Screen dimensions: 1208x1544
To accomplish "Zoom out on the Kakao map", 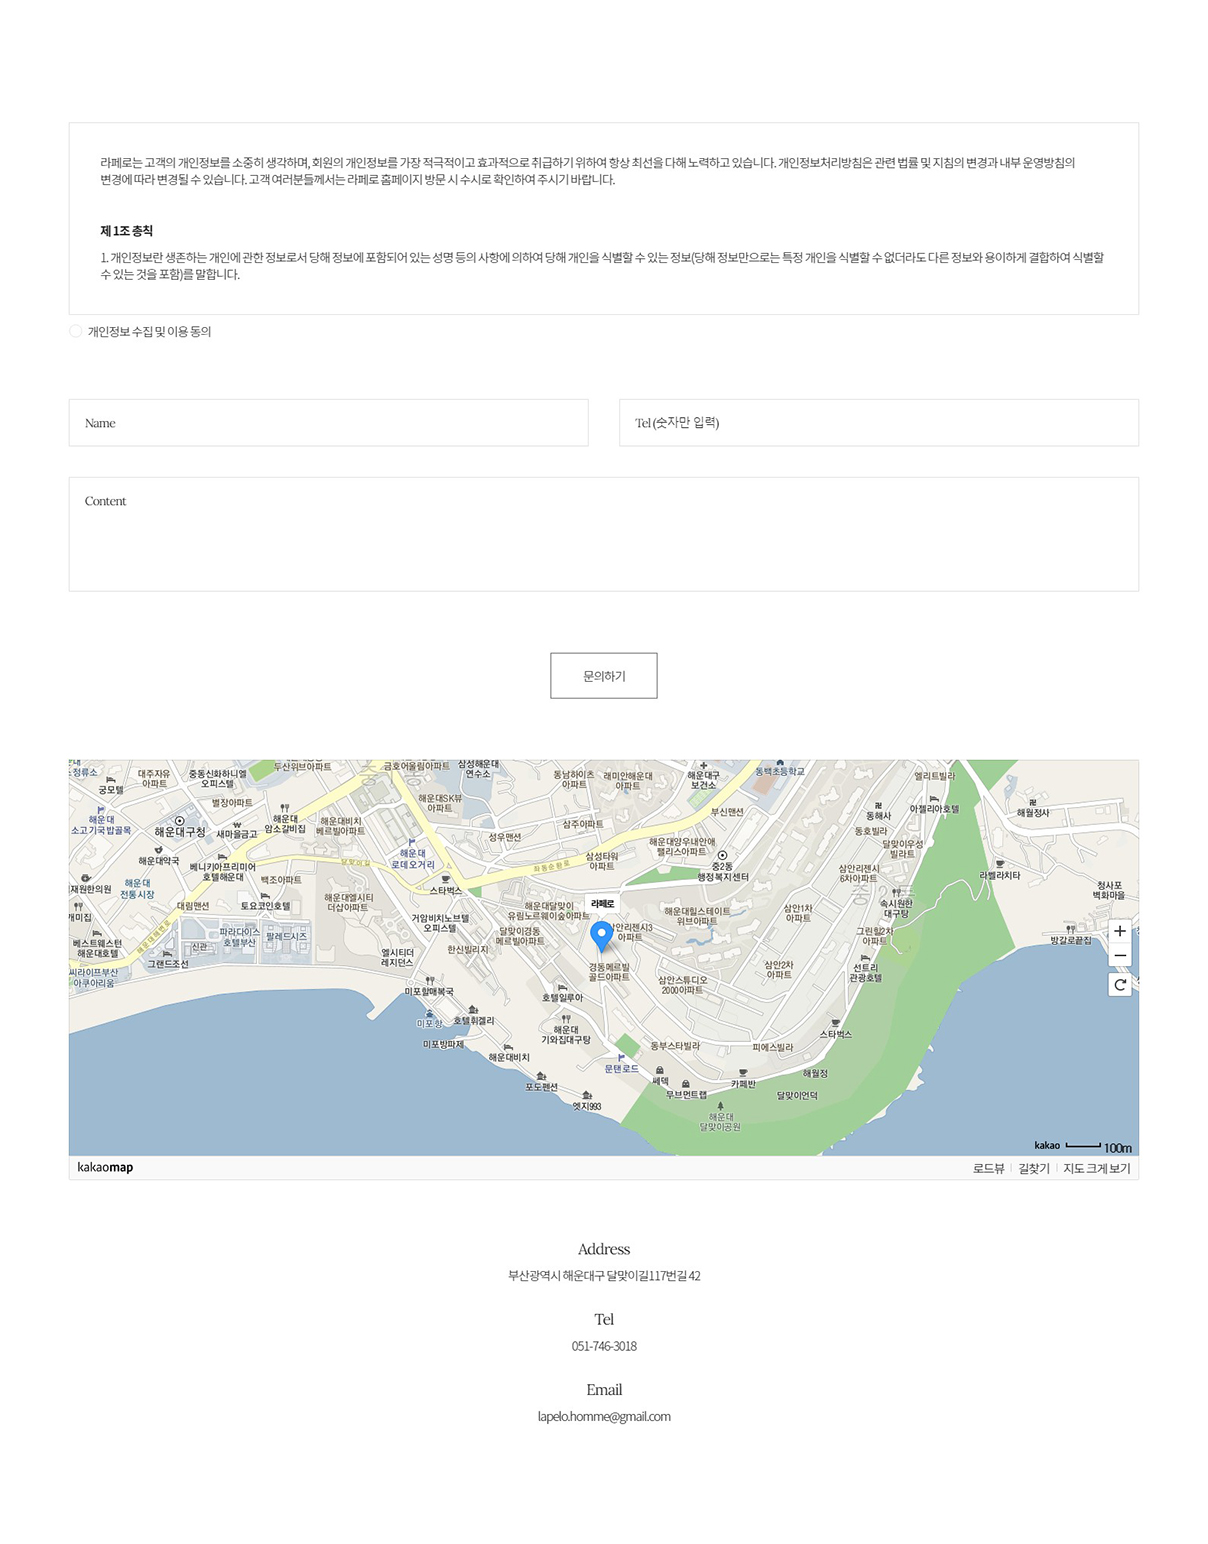I will point(1119,956).
